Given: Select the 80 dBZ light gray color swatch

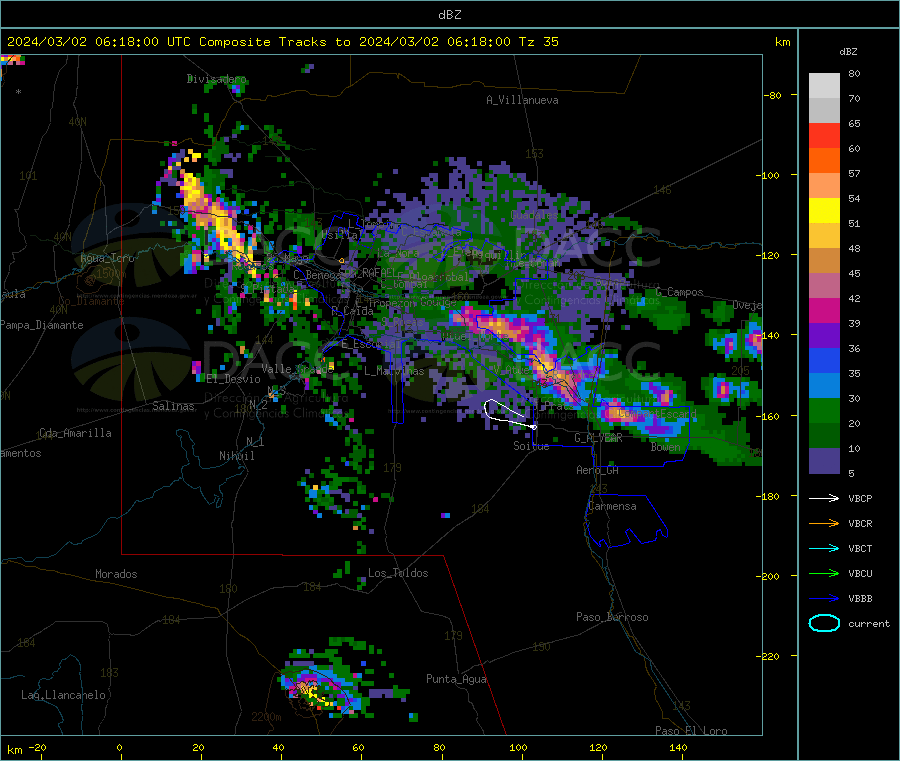Looking at the screenshot, I should [x=824, y=86].
